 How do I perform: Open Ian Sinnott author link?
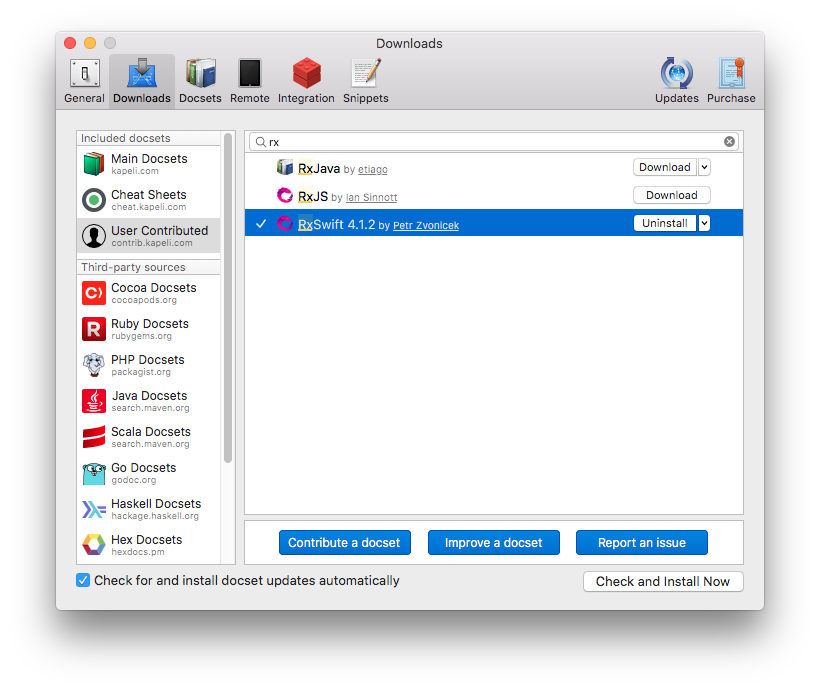[371, 197]
